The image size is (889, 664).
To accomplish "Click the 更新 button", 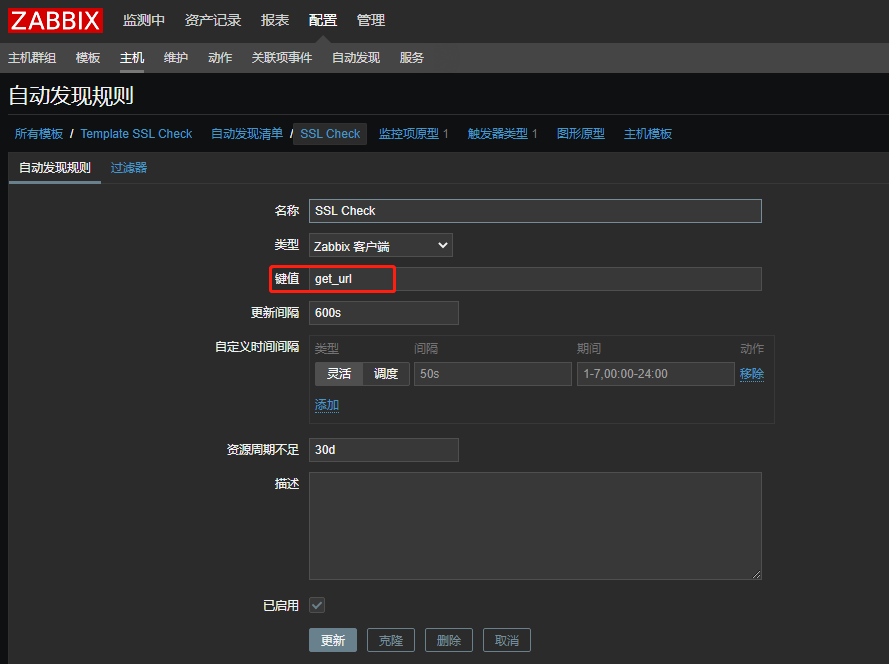I will tap(333, 640).
